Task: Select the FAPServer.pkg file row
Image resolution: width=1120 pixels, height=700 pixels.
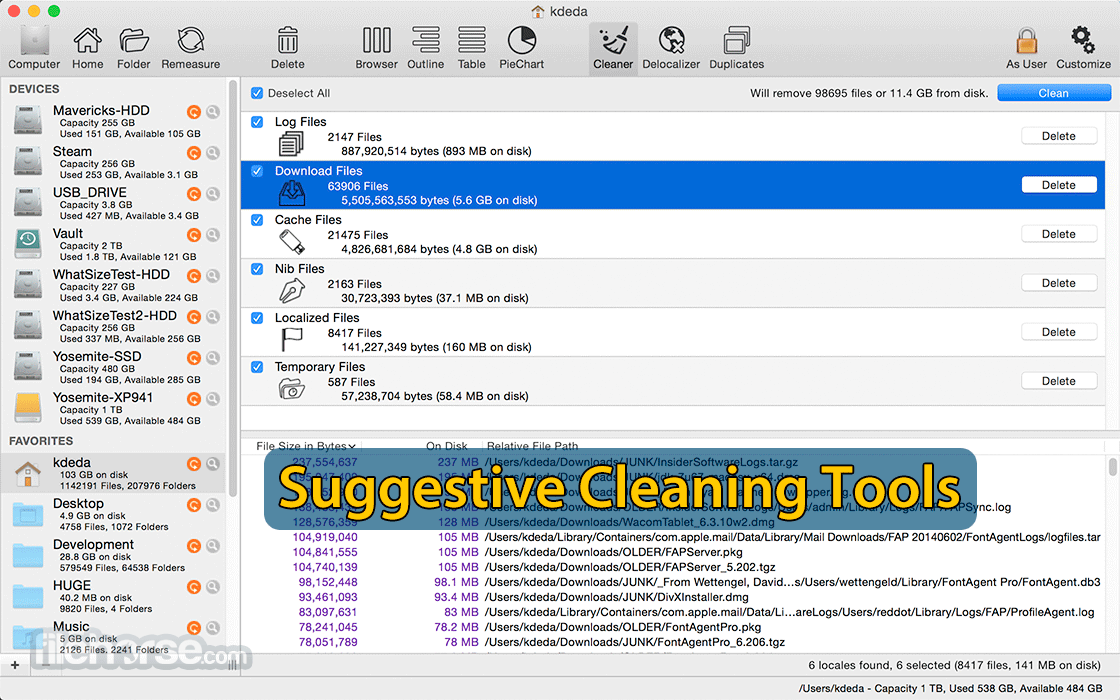Action: (675, 552)
